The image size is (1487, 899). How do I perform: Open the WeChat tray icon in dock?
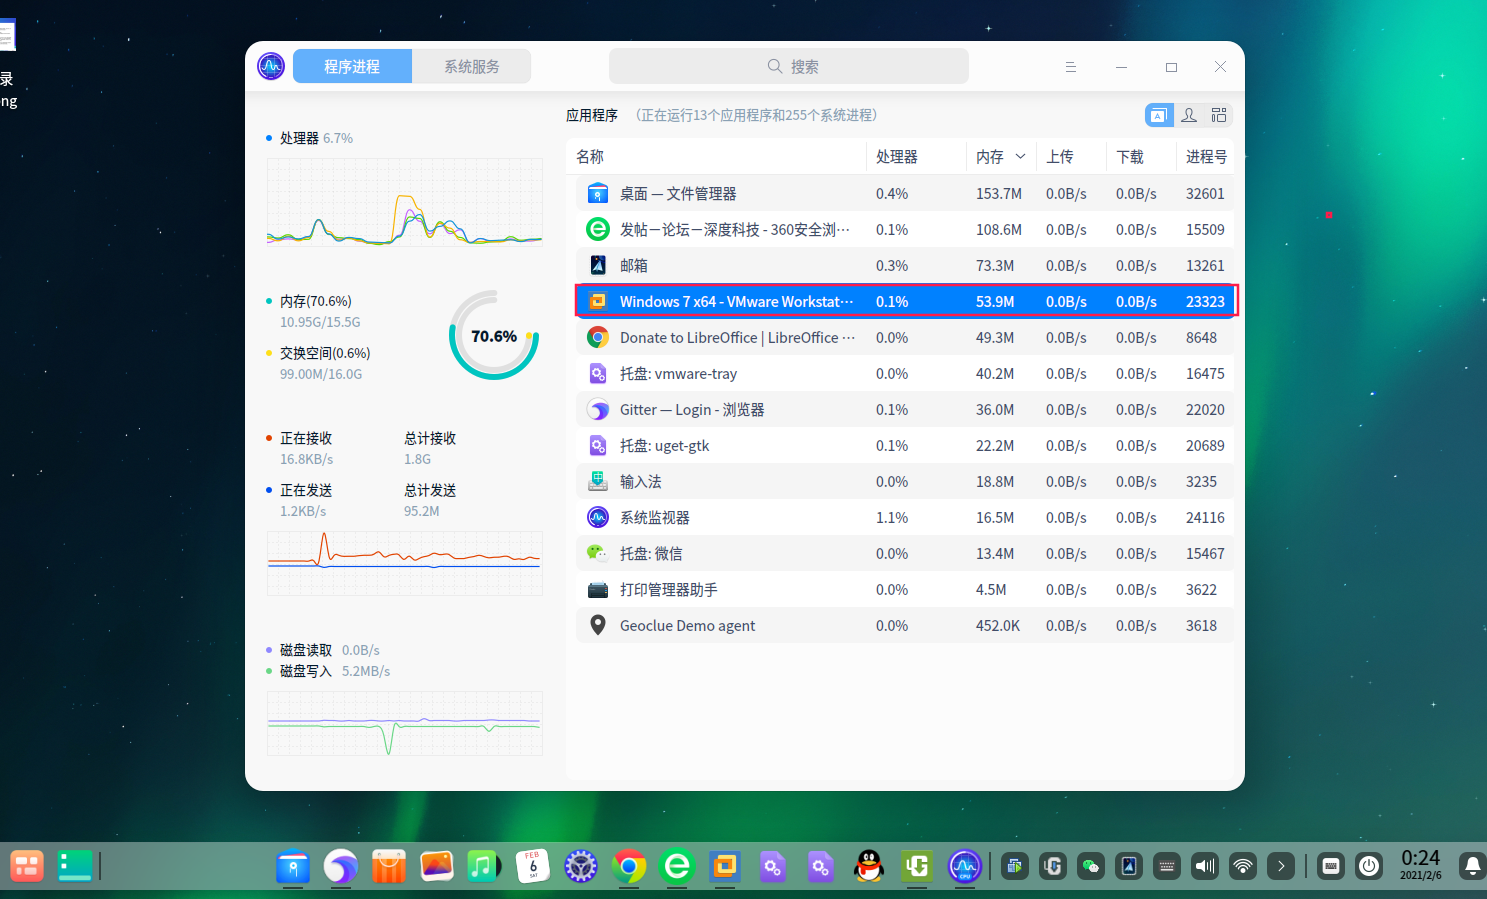point(1091,866)
